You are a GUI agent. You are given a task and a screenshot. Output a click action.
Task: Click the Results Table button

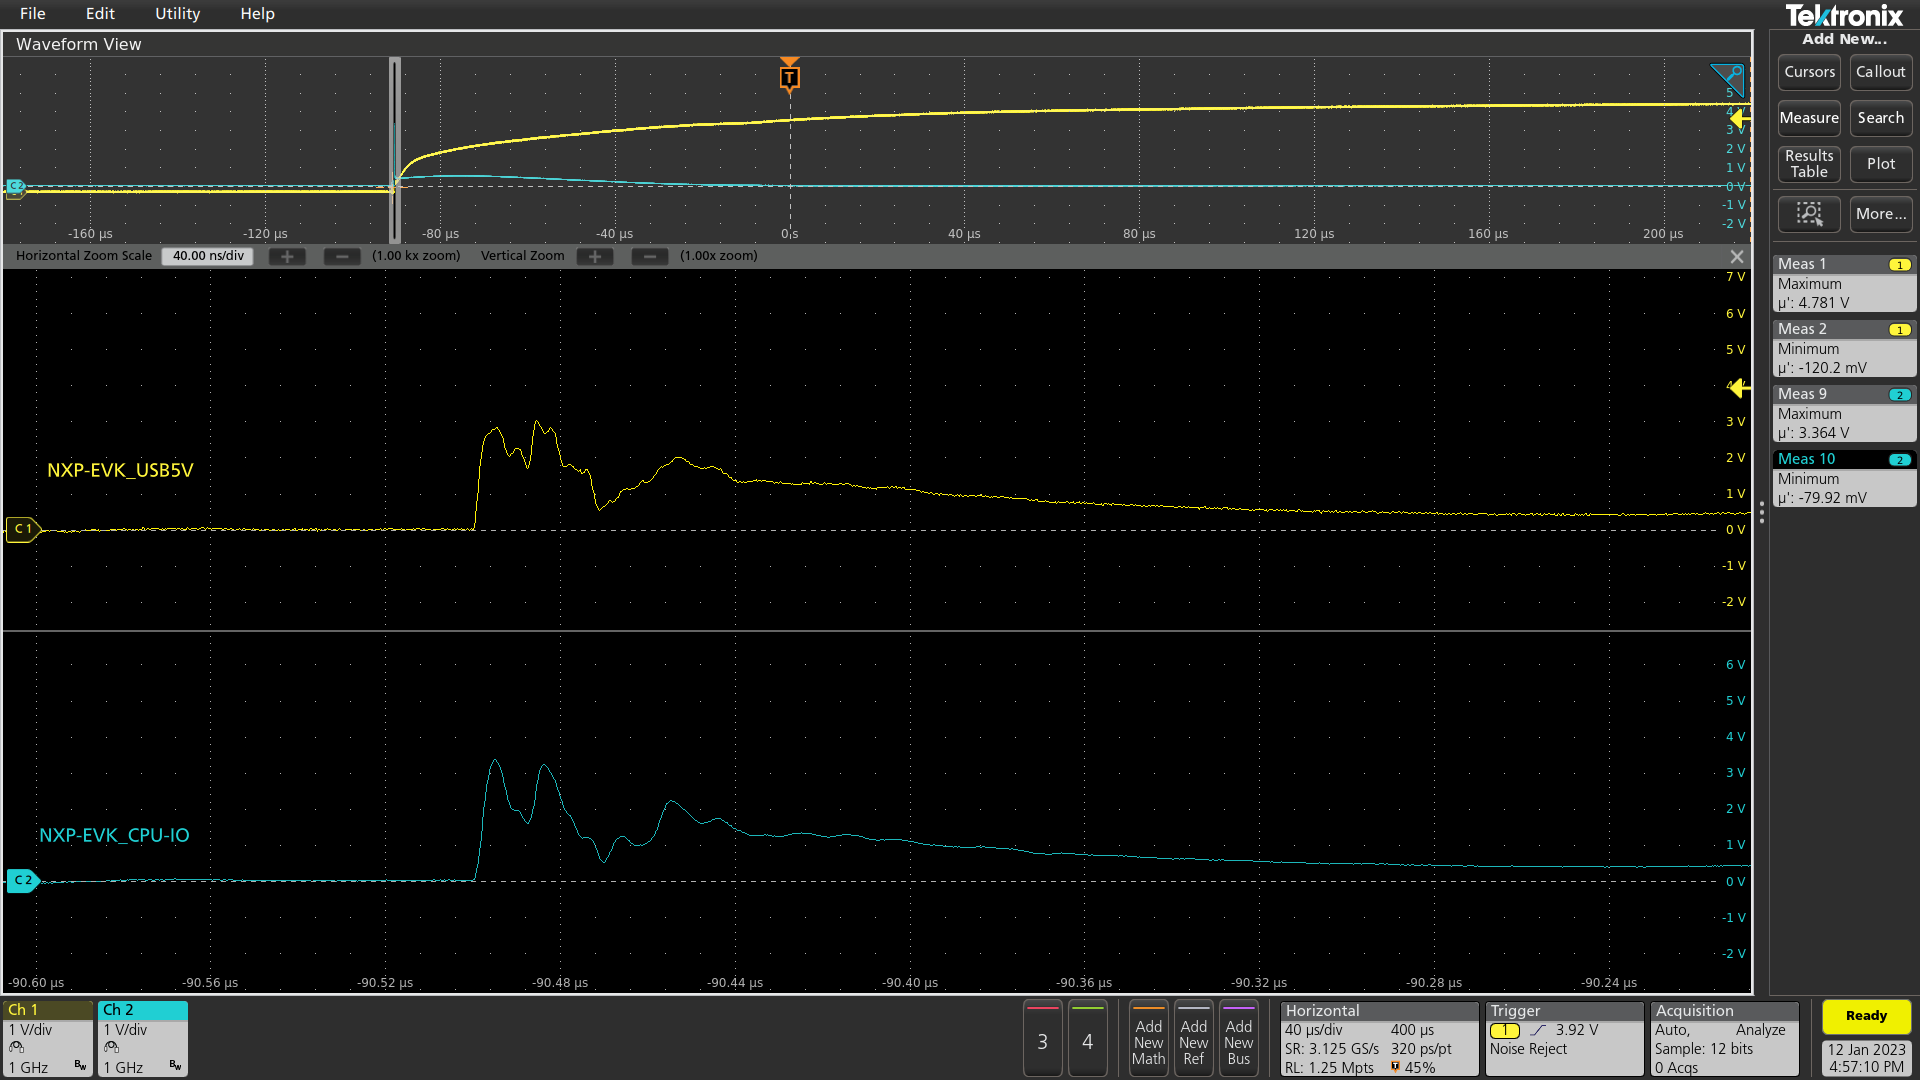pos(1808,164)
